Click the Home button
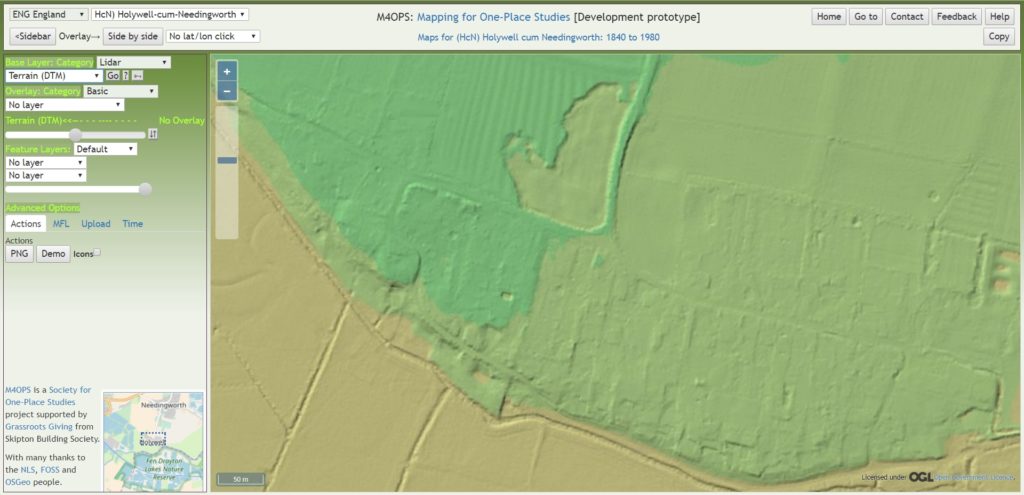1024x495 pixels. 829,17
